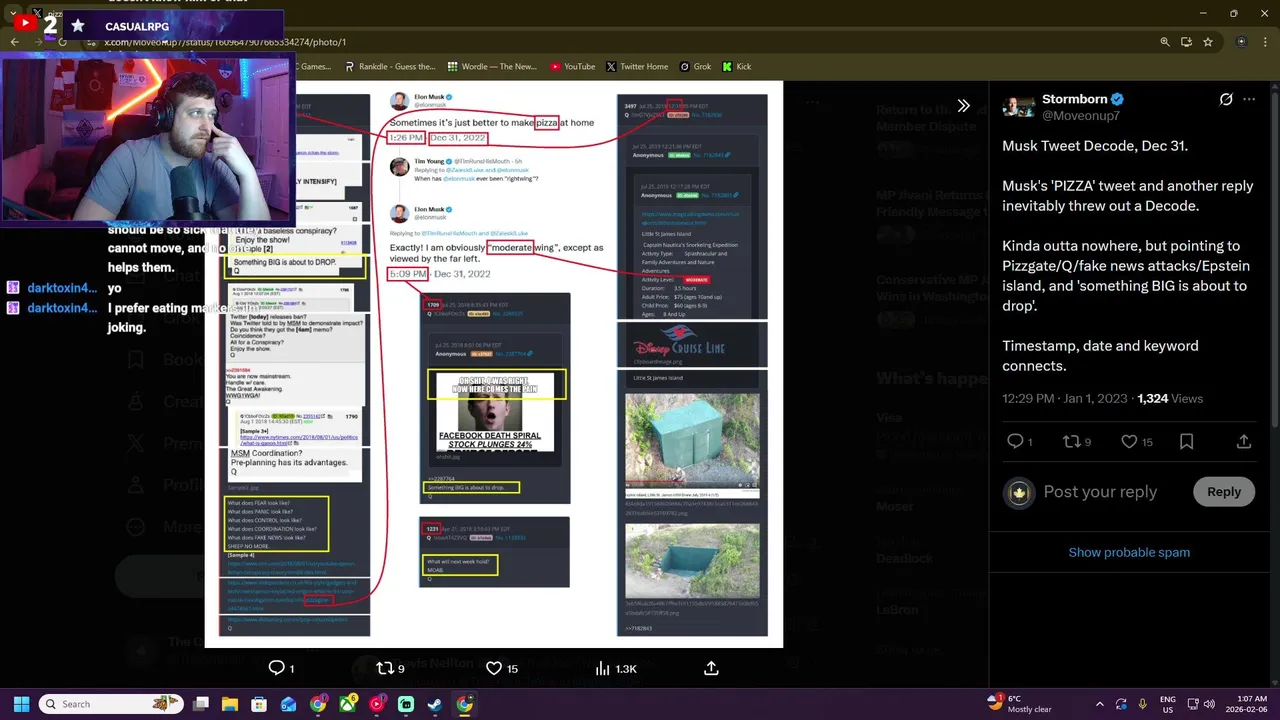The width and height of the screenshot is (1280, 720).
Task: Click the repost icon below the photo
Action: tap(385, 668)
